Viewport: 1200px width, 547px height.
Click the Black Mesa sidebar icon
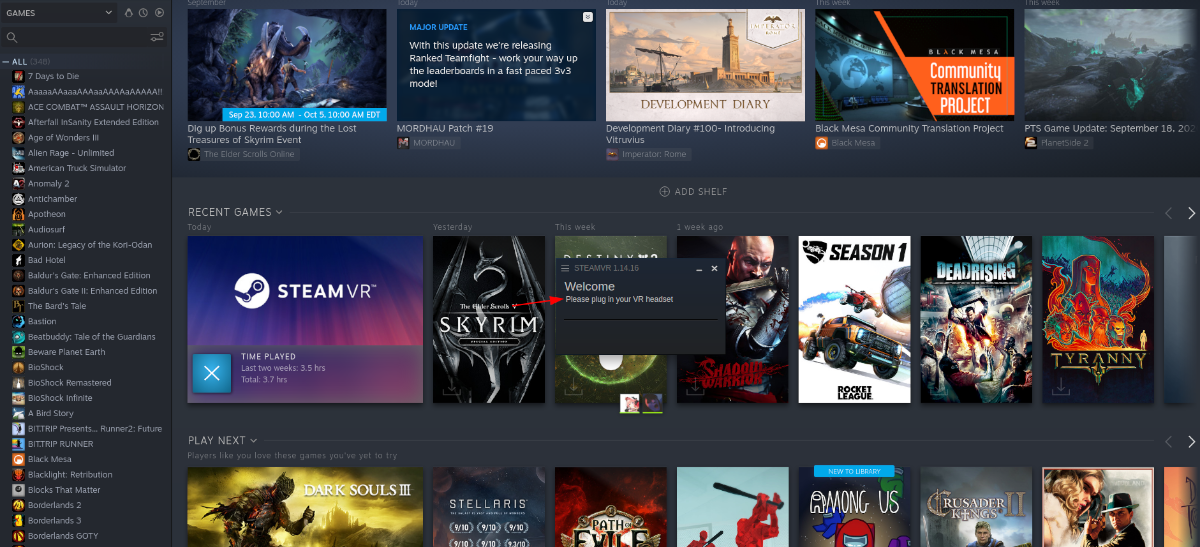[18, 459]
